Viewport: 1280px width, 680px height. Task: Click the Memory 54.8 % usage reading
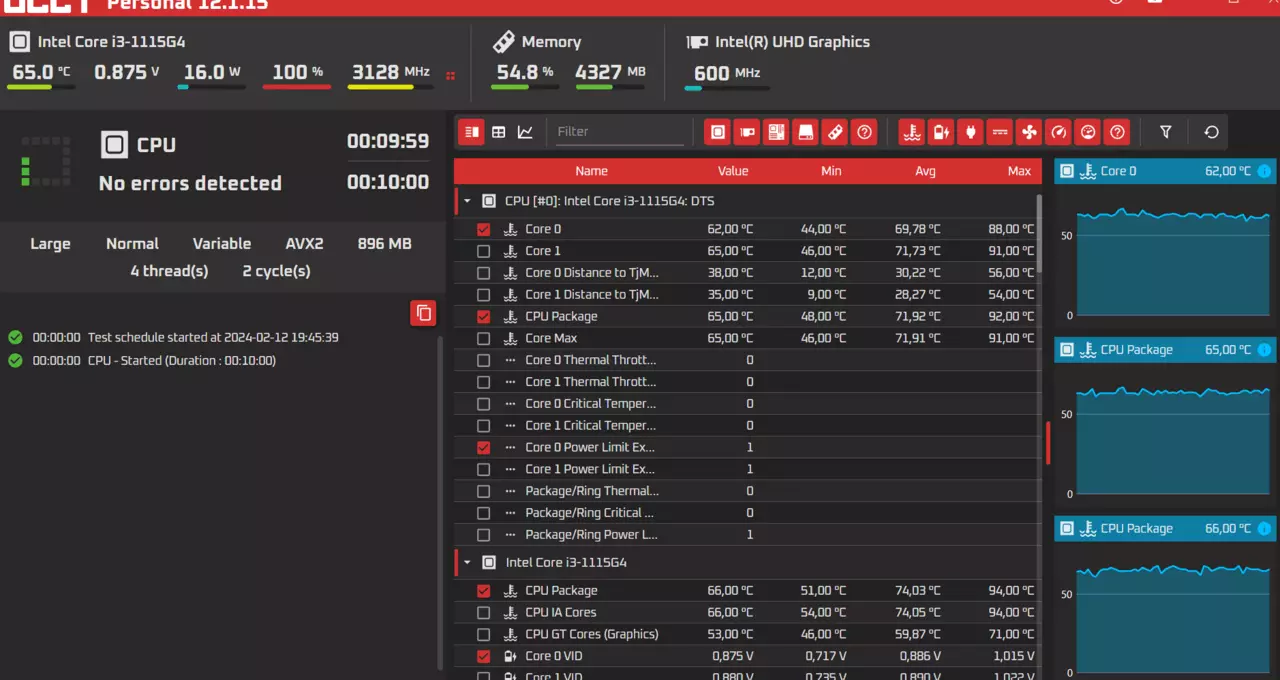pos(525,72)
